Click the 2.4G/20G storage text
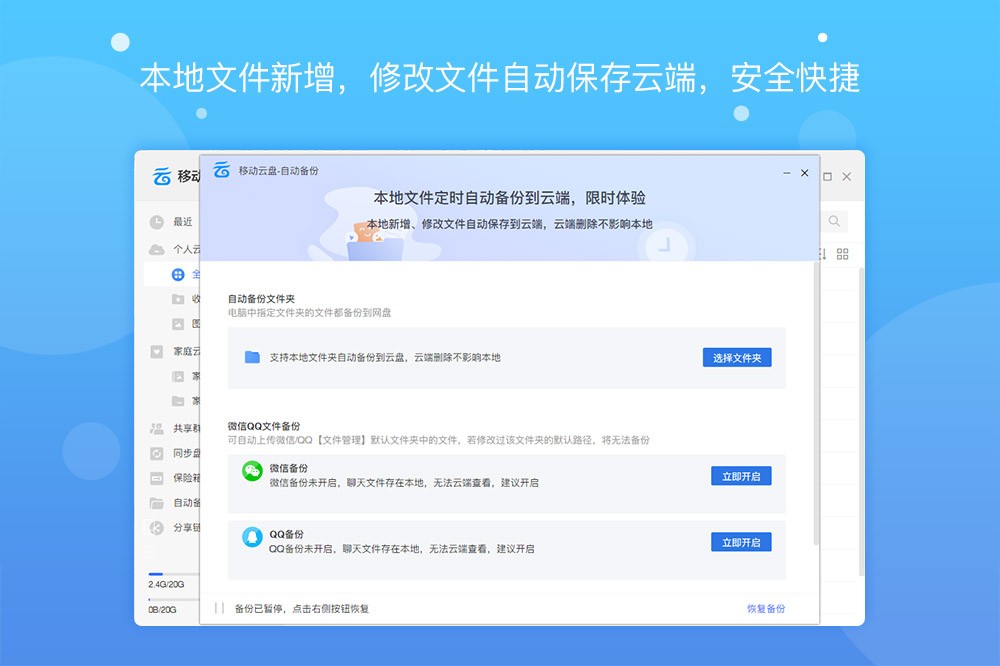This screenshot has width=1000, height=666. point(166,584)
